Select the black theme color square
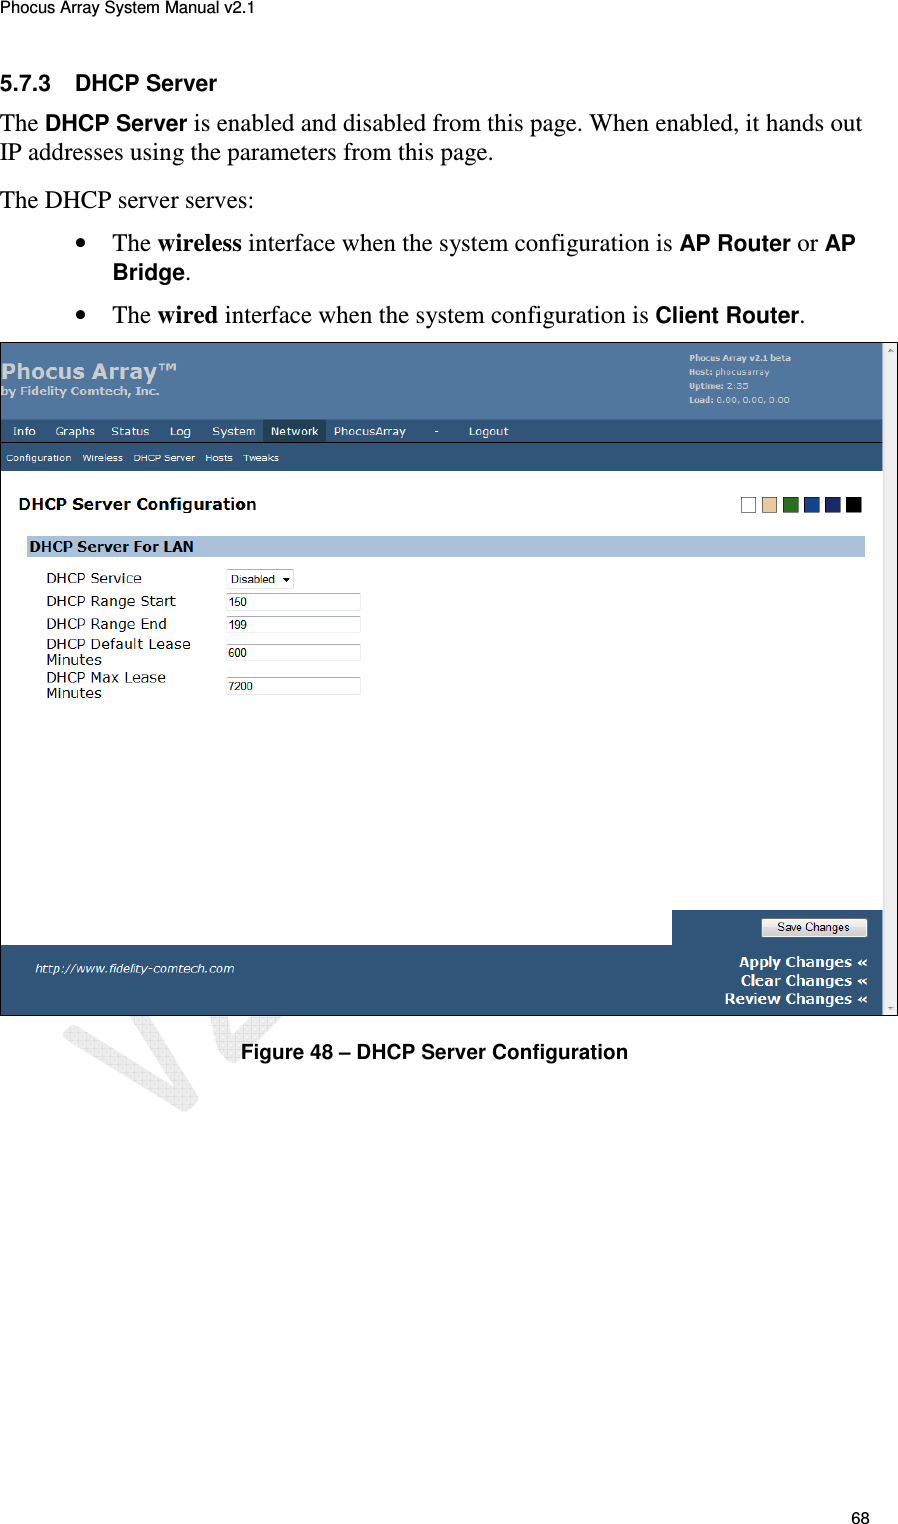The image size is (898, 1524). point(853,504)
